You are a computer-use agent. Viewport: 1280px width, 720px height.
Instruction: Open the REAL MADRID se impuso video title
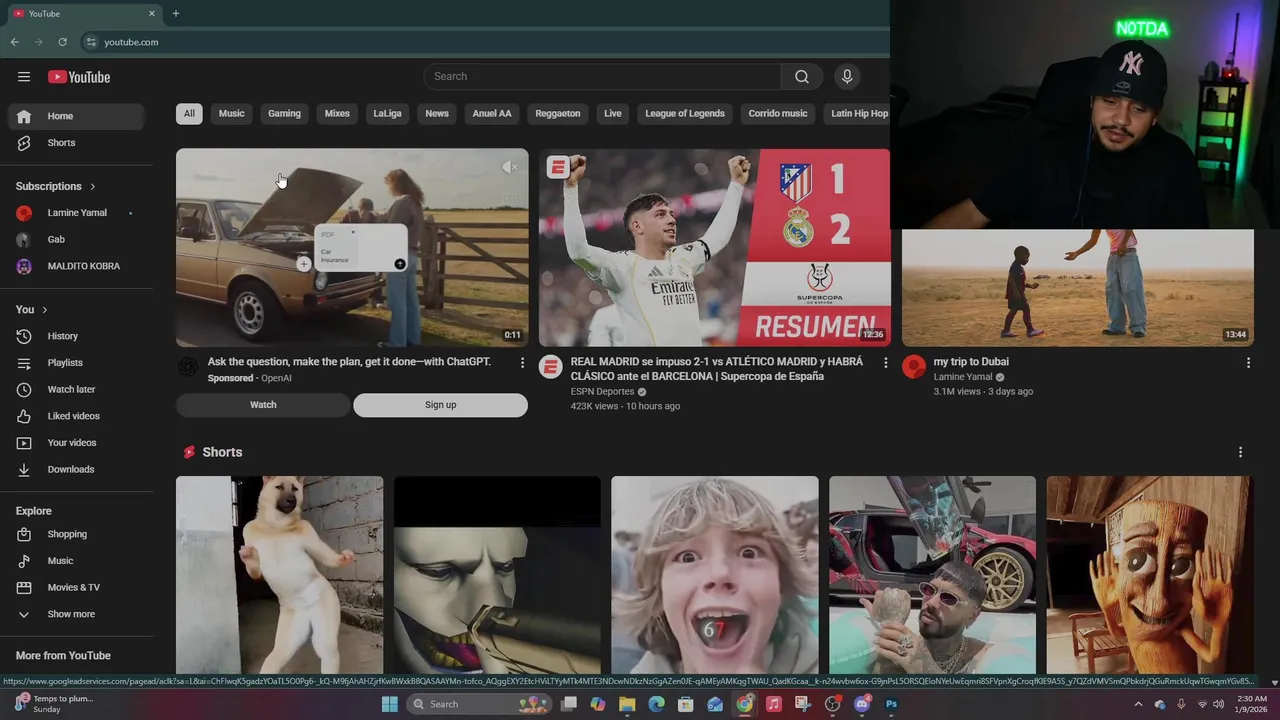pos(717,369)
